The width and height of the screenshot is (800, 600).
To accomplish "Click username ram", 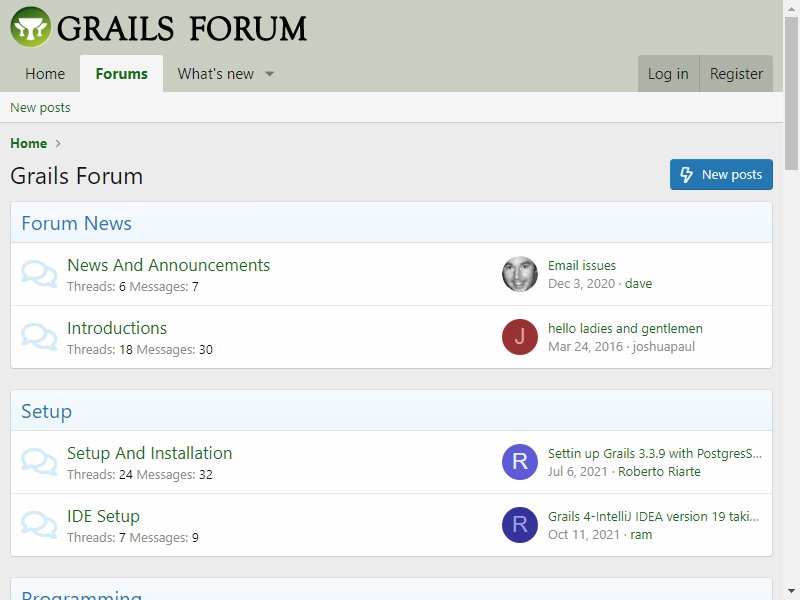I will tap(641, 535).
